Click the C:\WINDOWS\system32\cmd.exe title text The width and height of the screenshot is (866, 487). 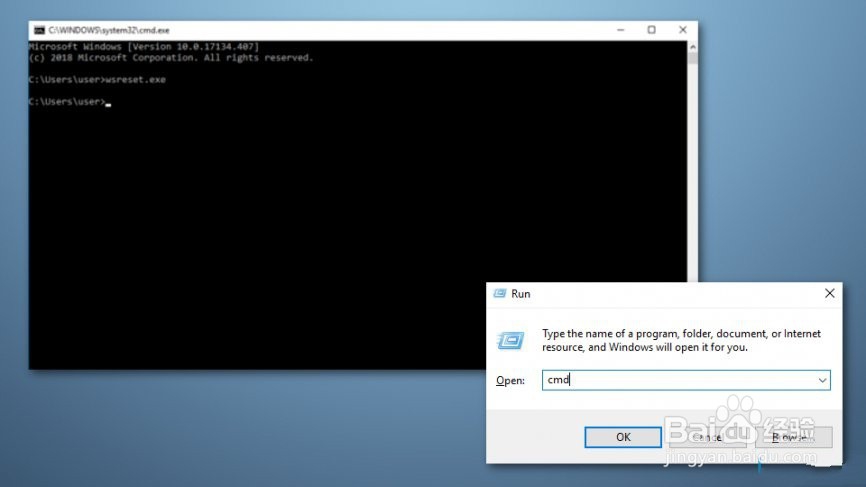109,30
